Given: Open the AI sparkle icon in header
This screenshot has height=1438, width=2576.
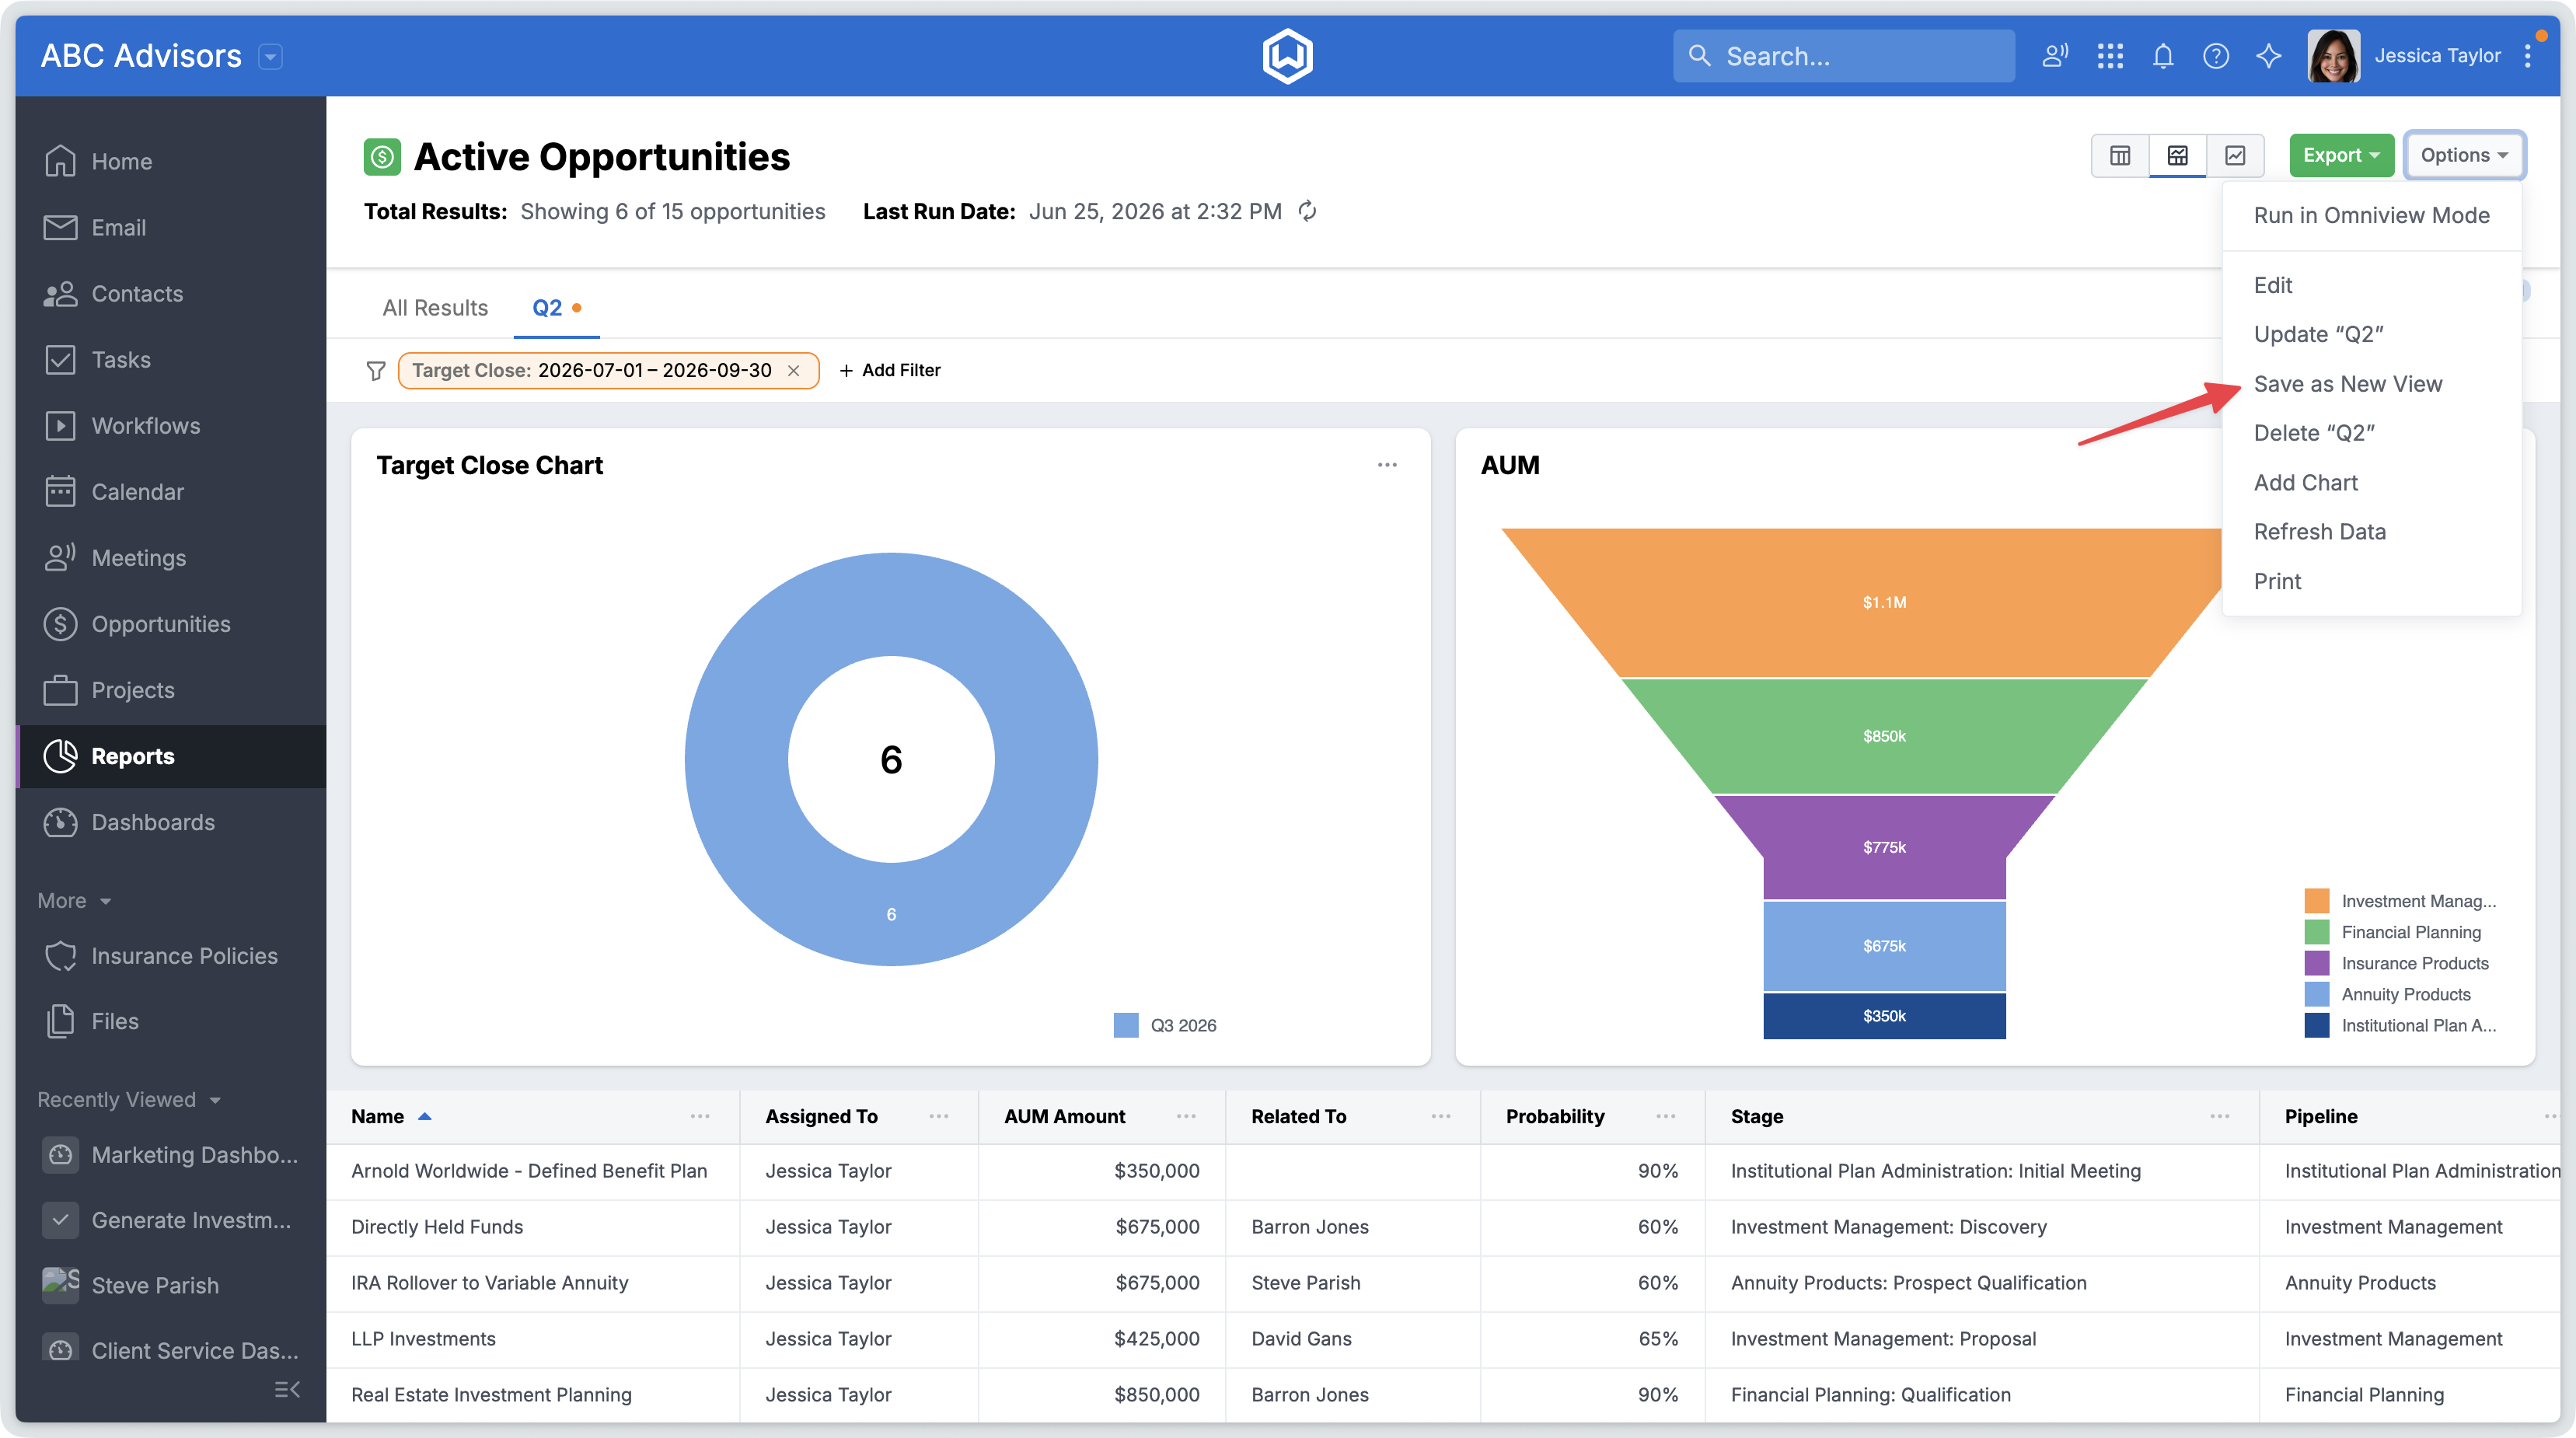Looking at the screenshot, I should point(2268,56).
